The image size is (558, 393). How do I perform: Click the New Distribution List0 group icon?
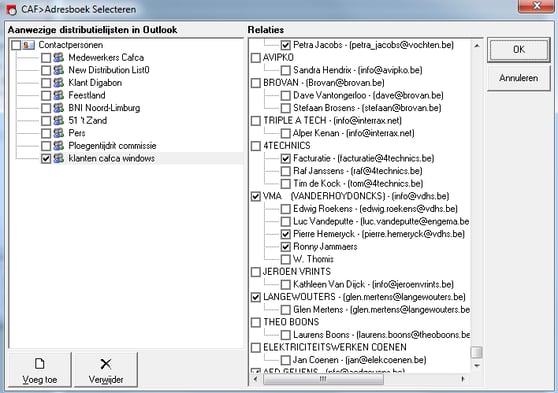pyautogui.click(x=59, y=70)
